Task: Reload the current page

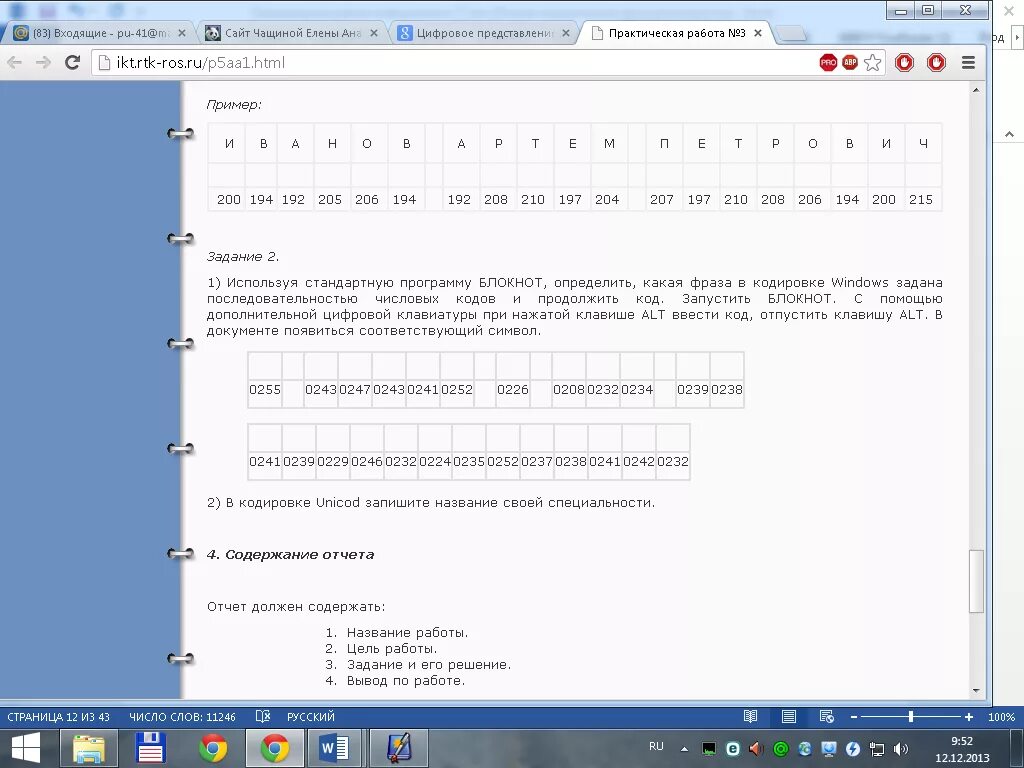Action: point(72,63)
